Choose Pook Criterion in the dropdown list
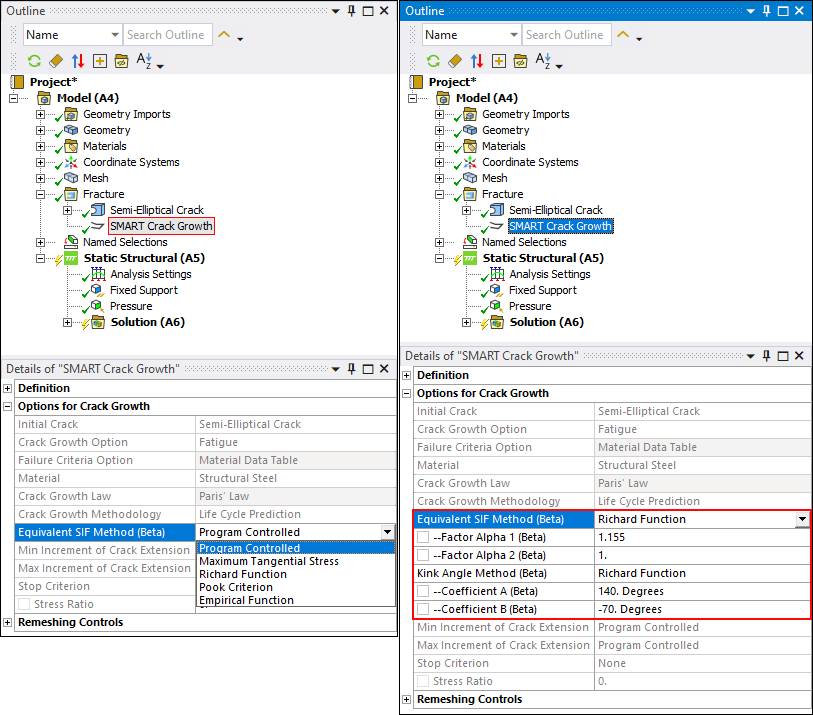 pyautogui.click(x=236, y=587)
